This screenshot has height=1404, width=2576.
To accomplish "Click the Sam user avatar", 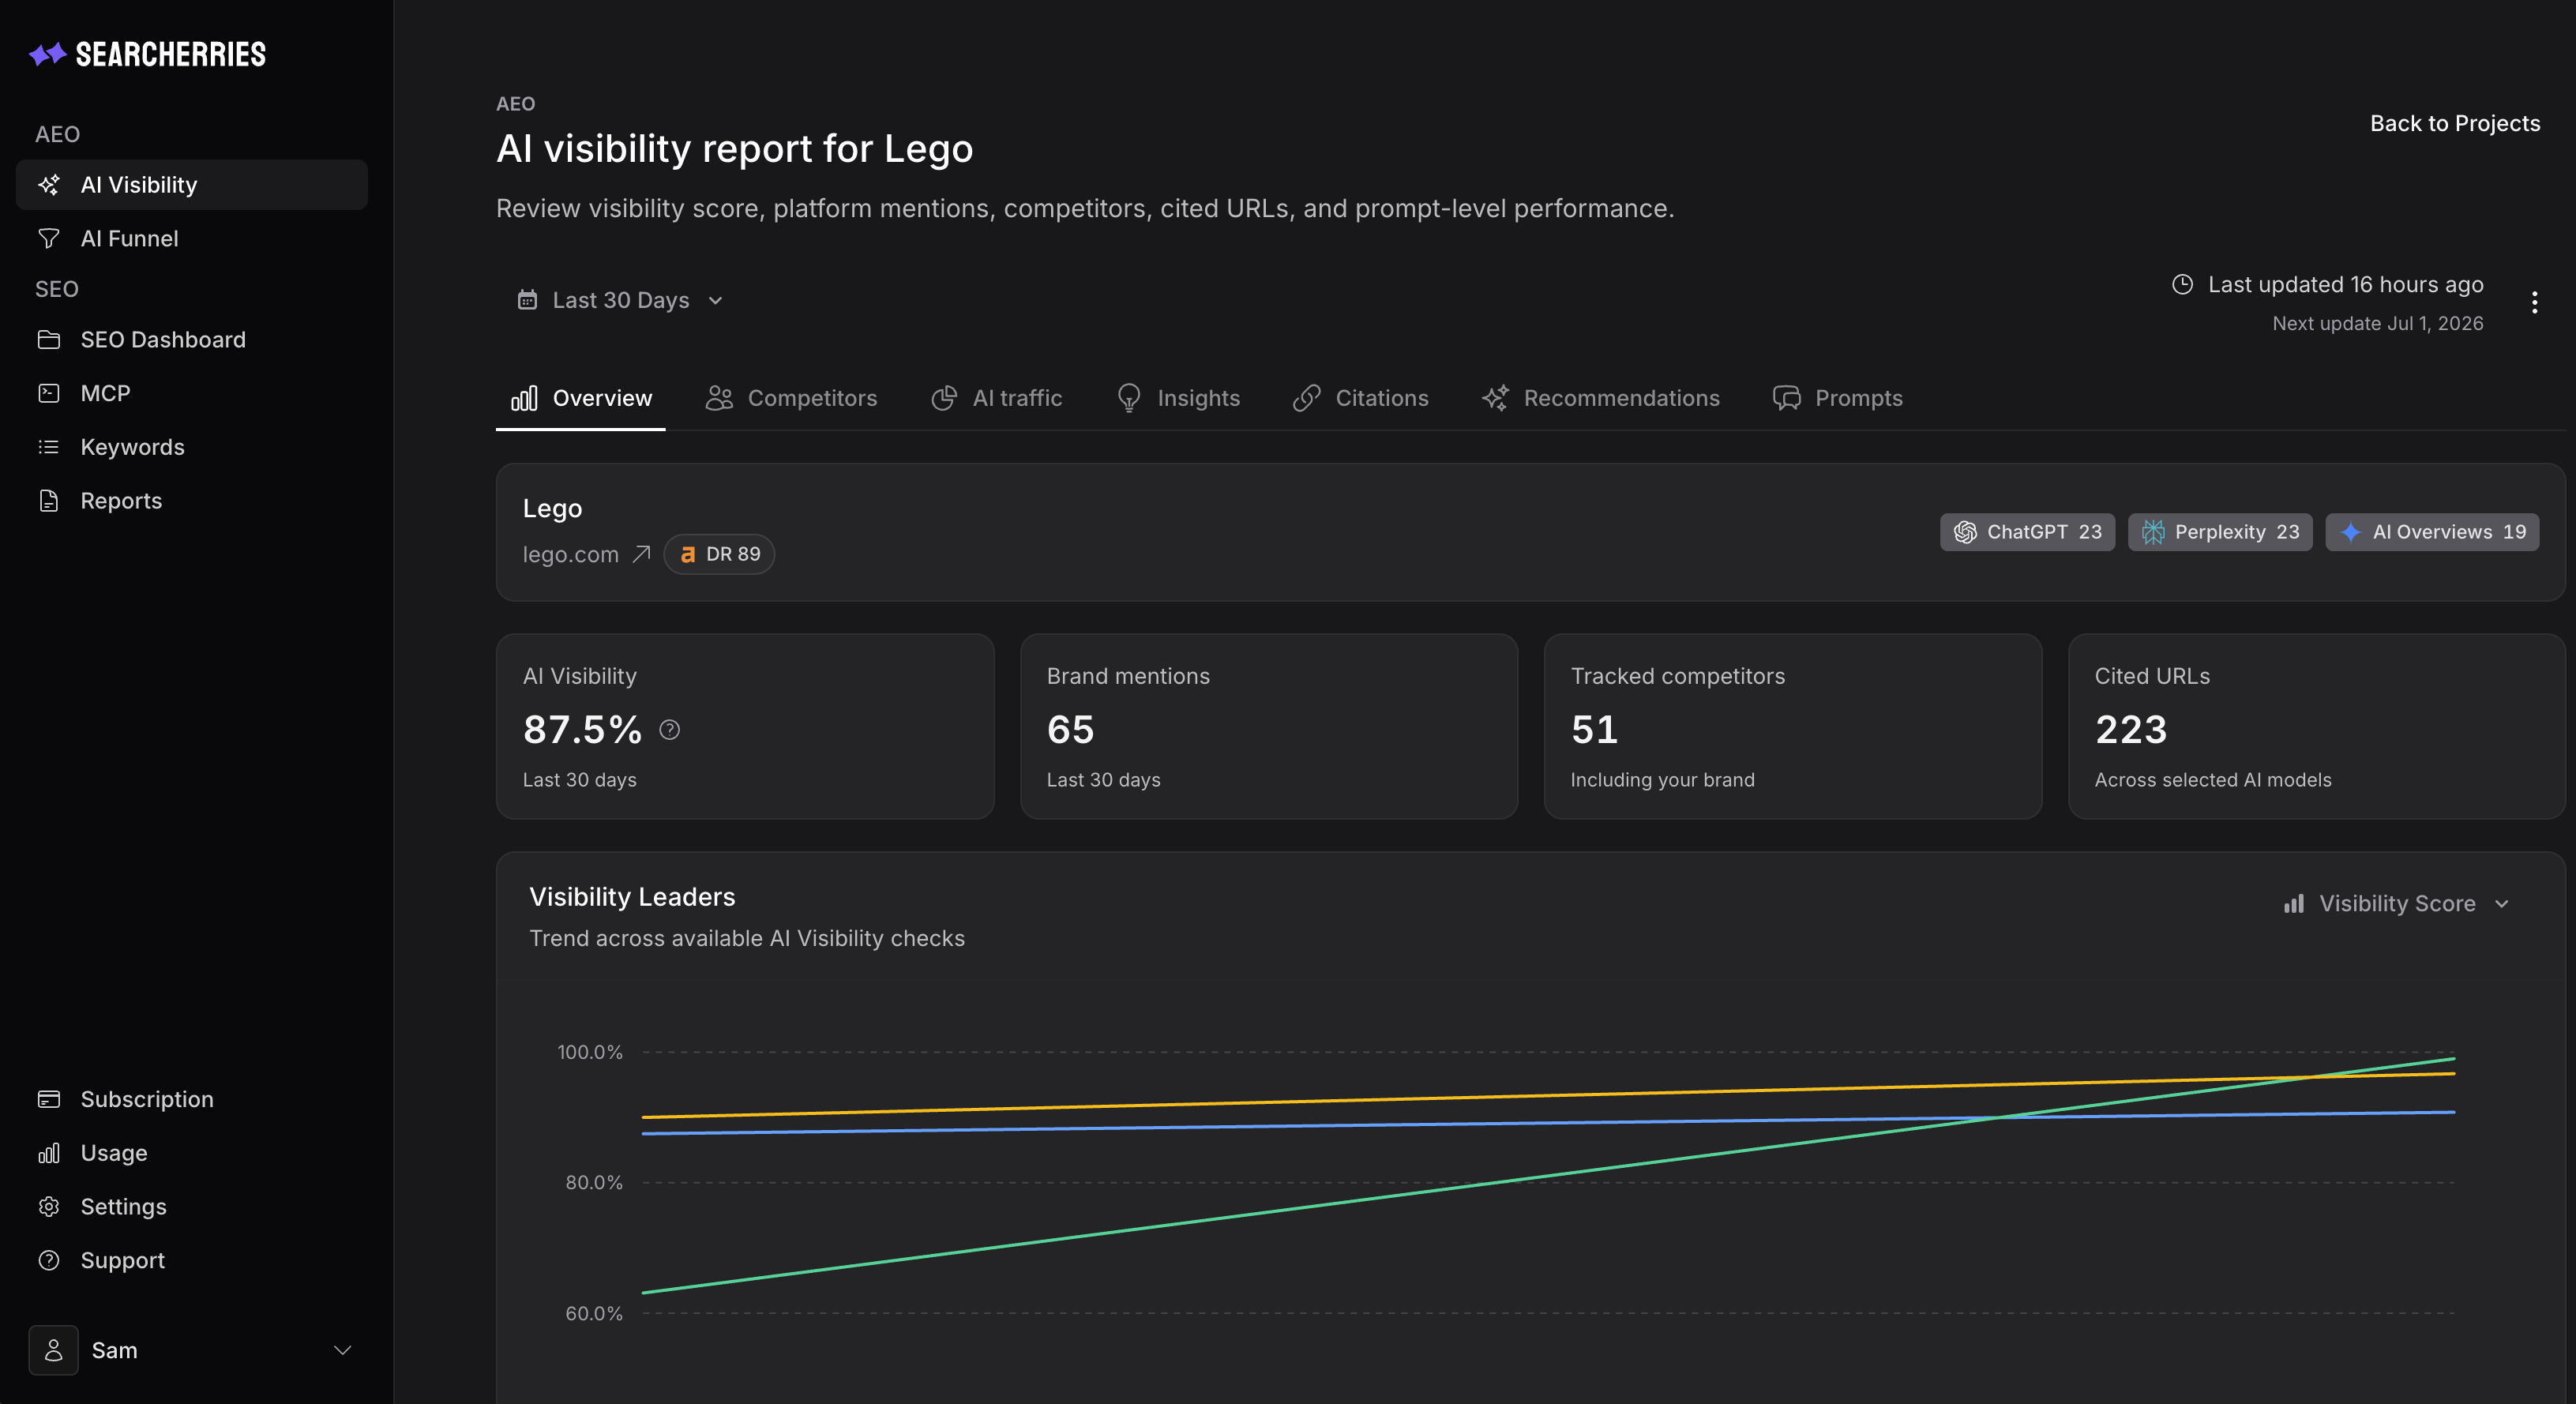I will coord(54,1351).
